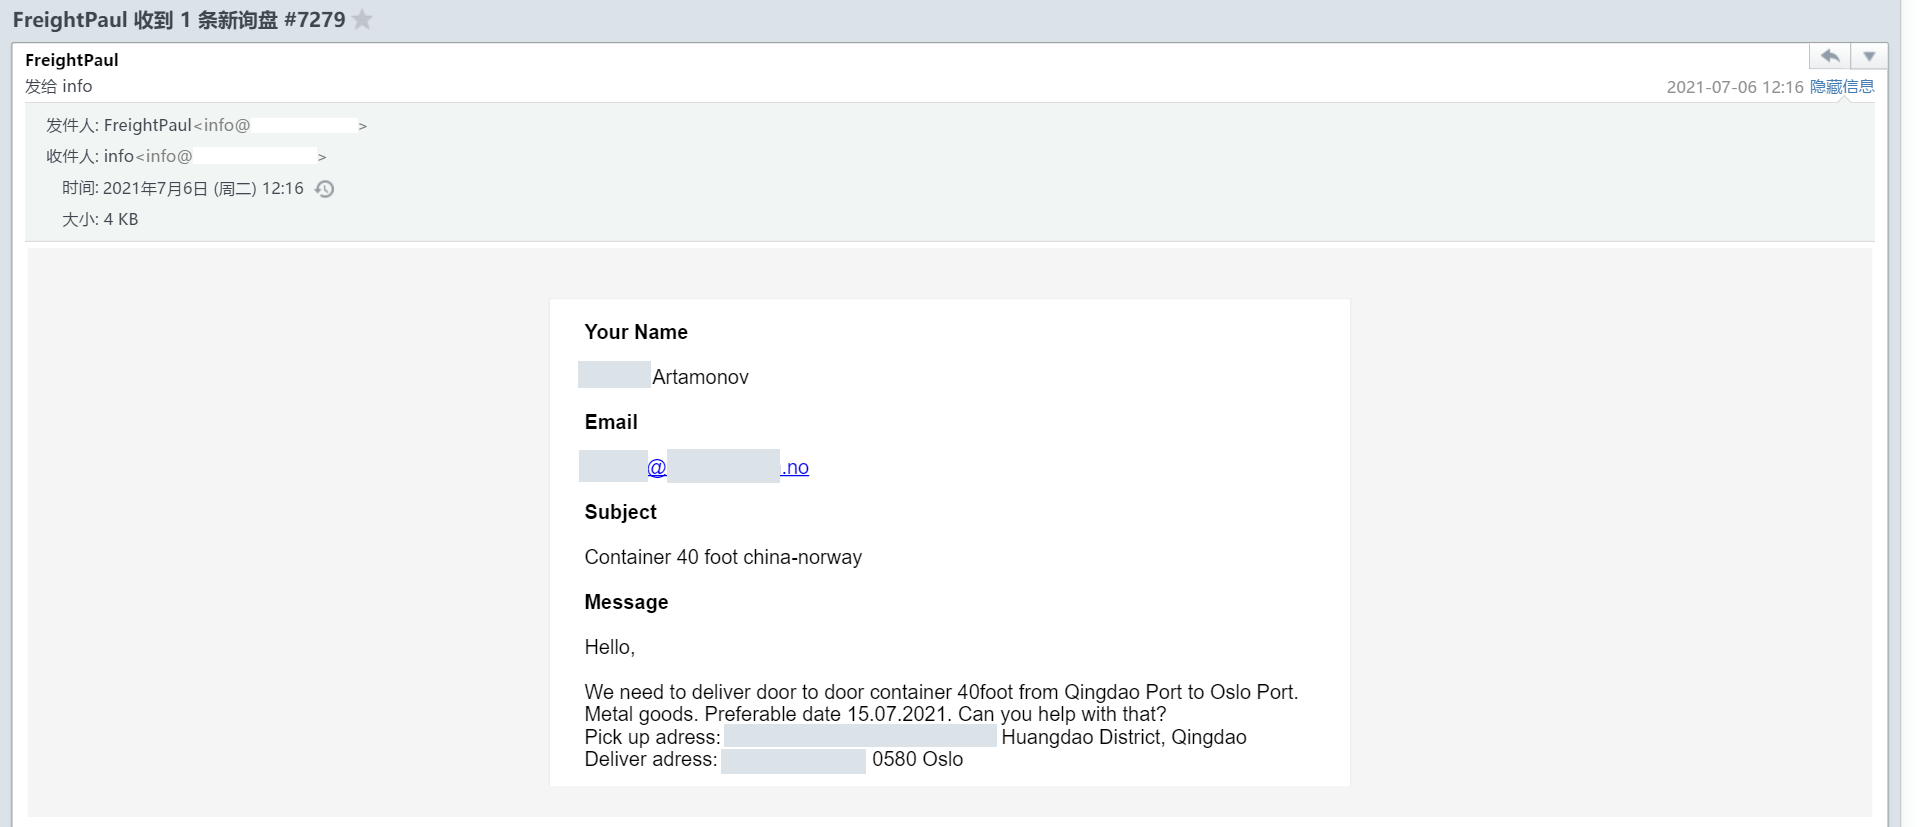The height and width of the screenshot is (827, 1920).
Task: Click the 大小: 4 KB size line
Action: click(100, 220)
